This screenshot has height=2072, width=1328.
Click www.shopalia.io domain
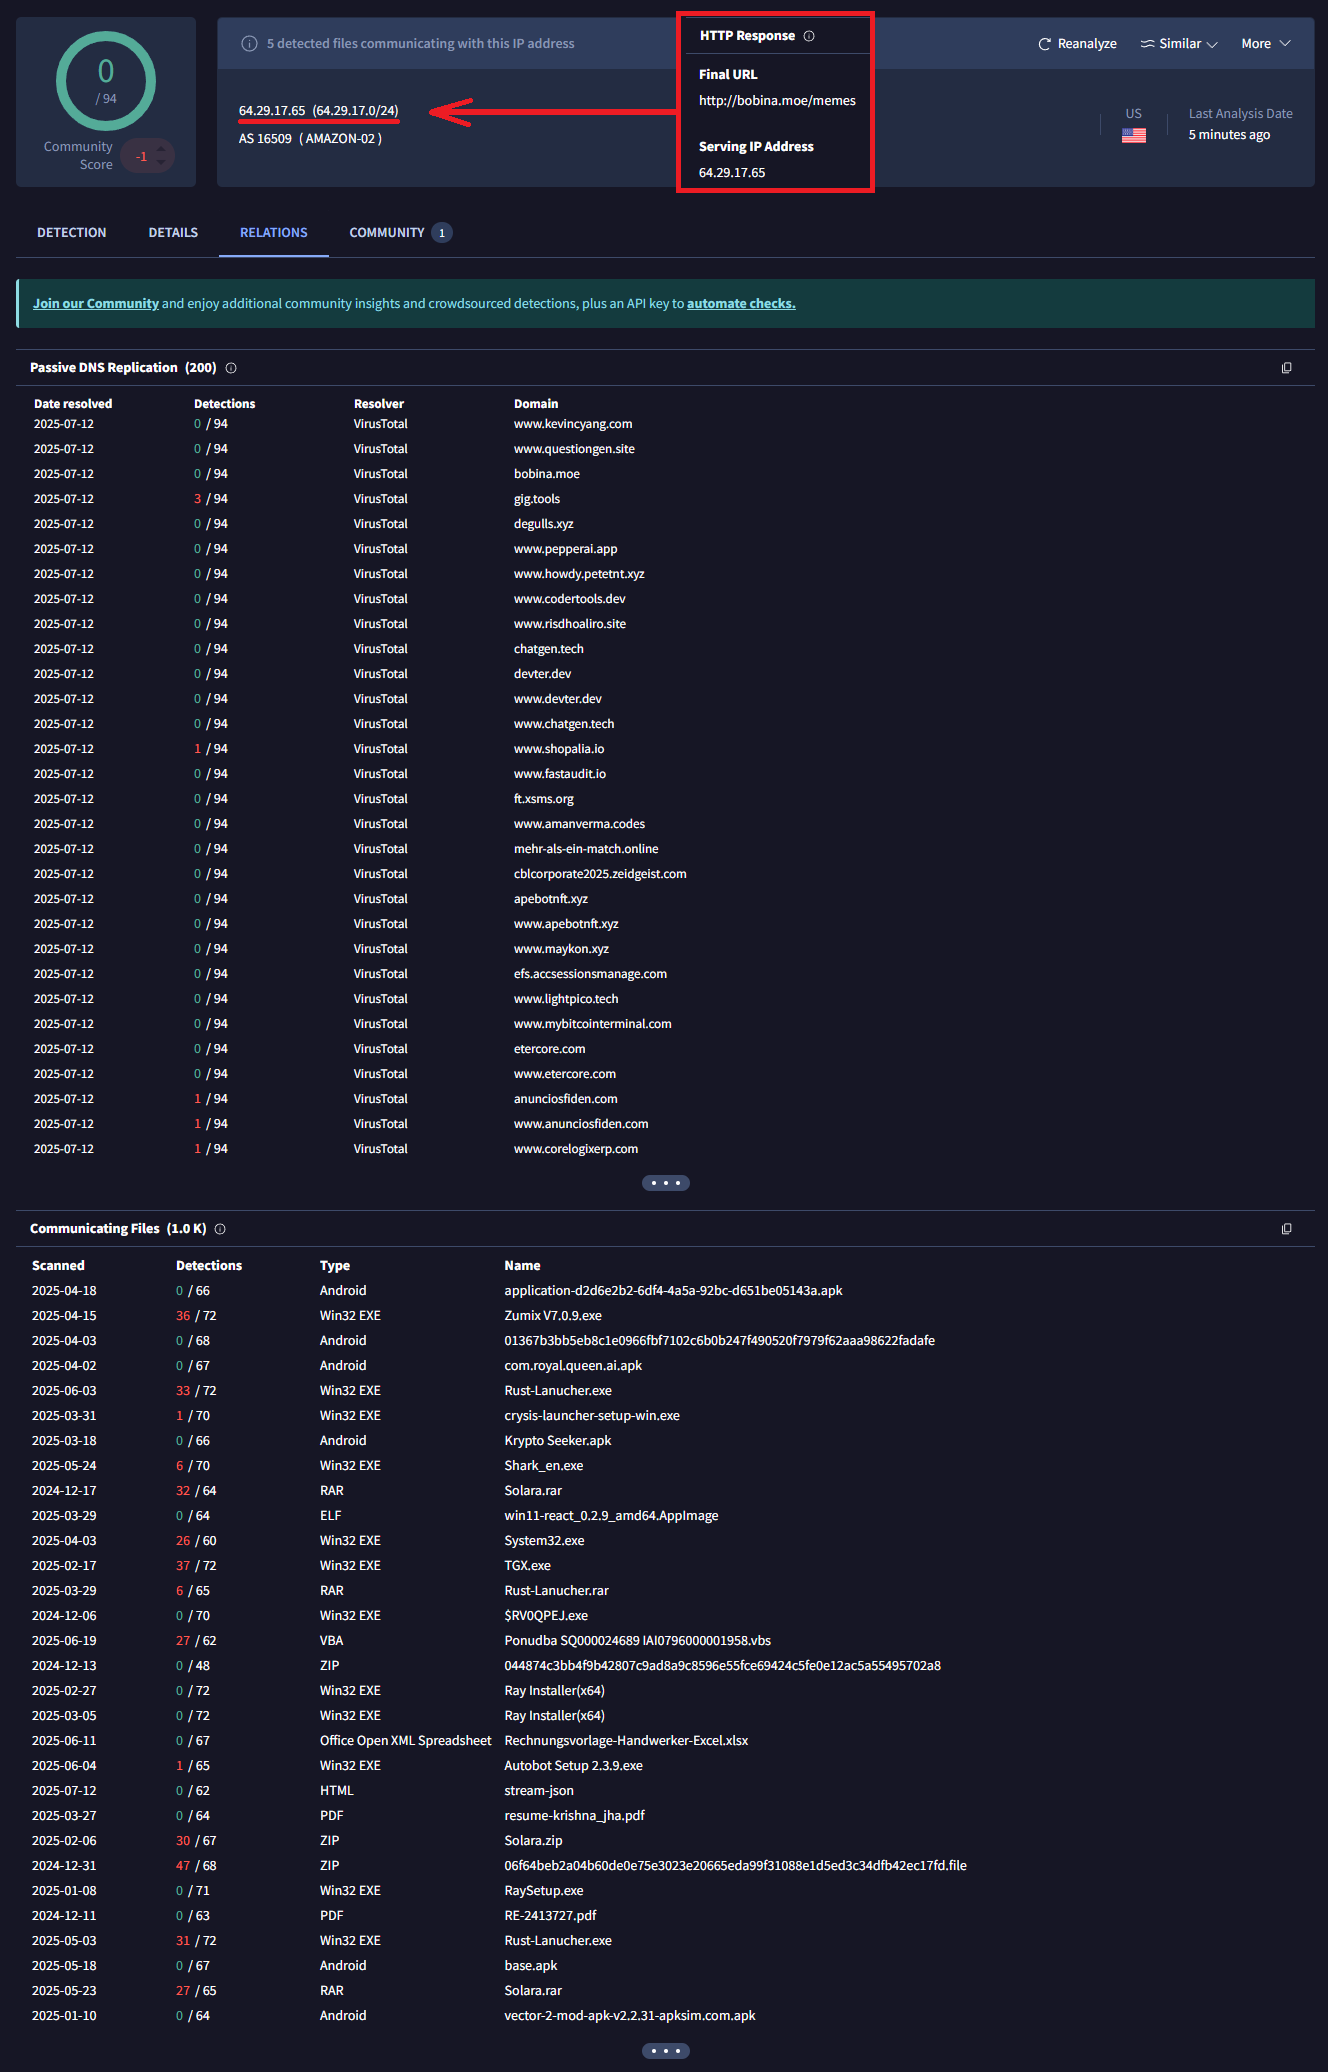pyautogui.click(x=559, y=749)
